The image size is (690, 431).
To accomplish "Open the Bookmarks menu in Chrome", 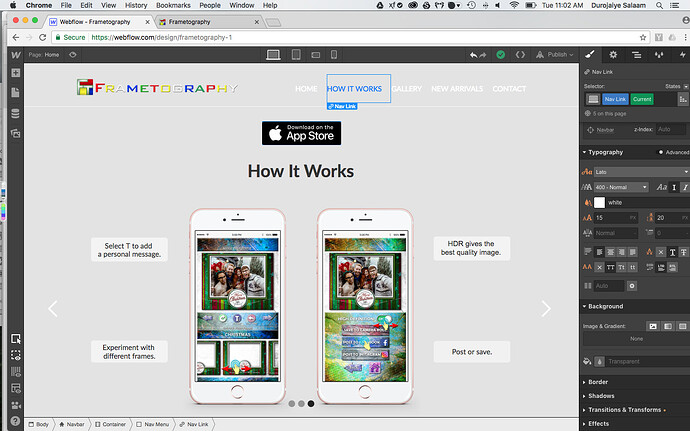I will [173, 5].
